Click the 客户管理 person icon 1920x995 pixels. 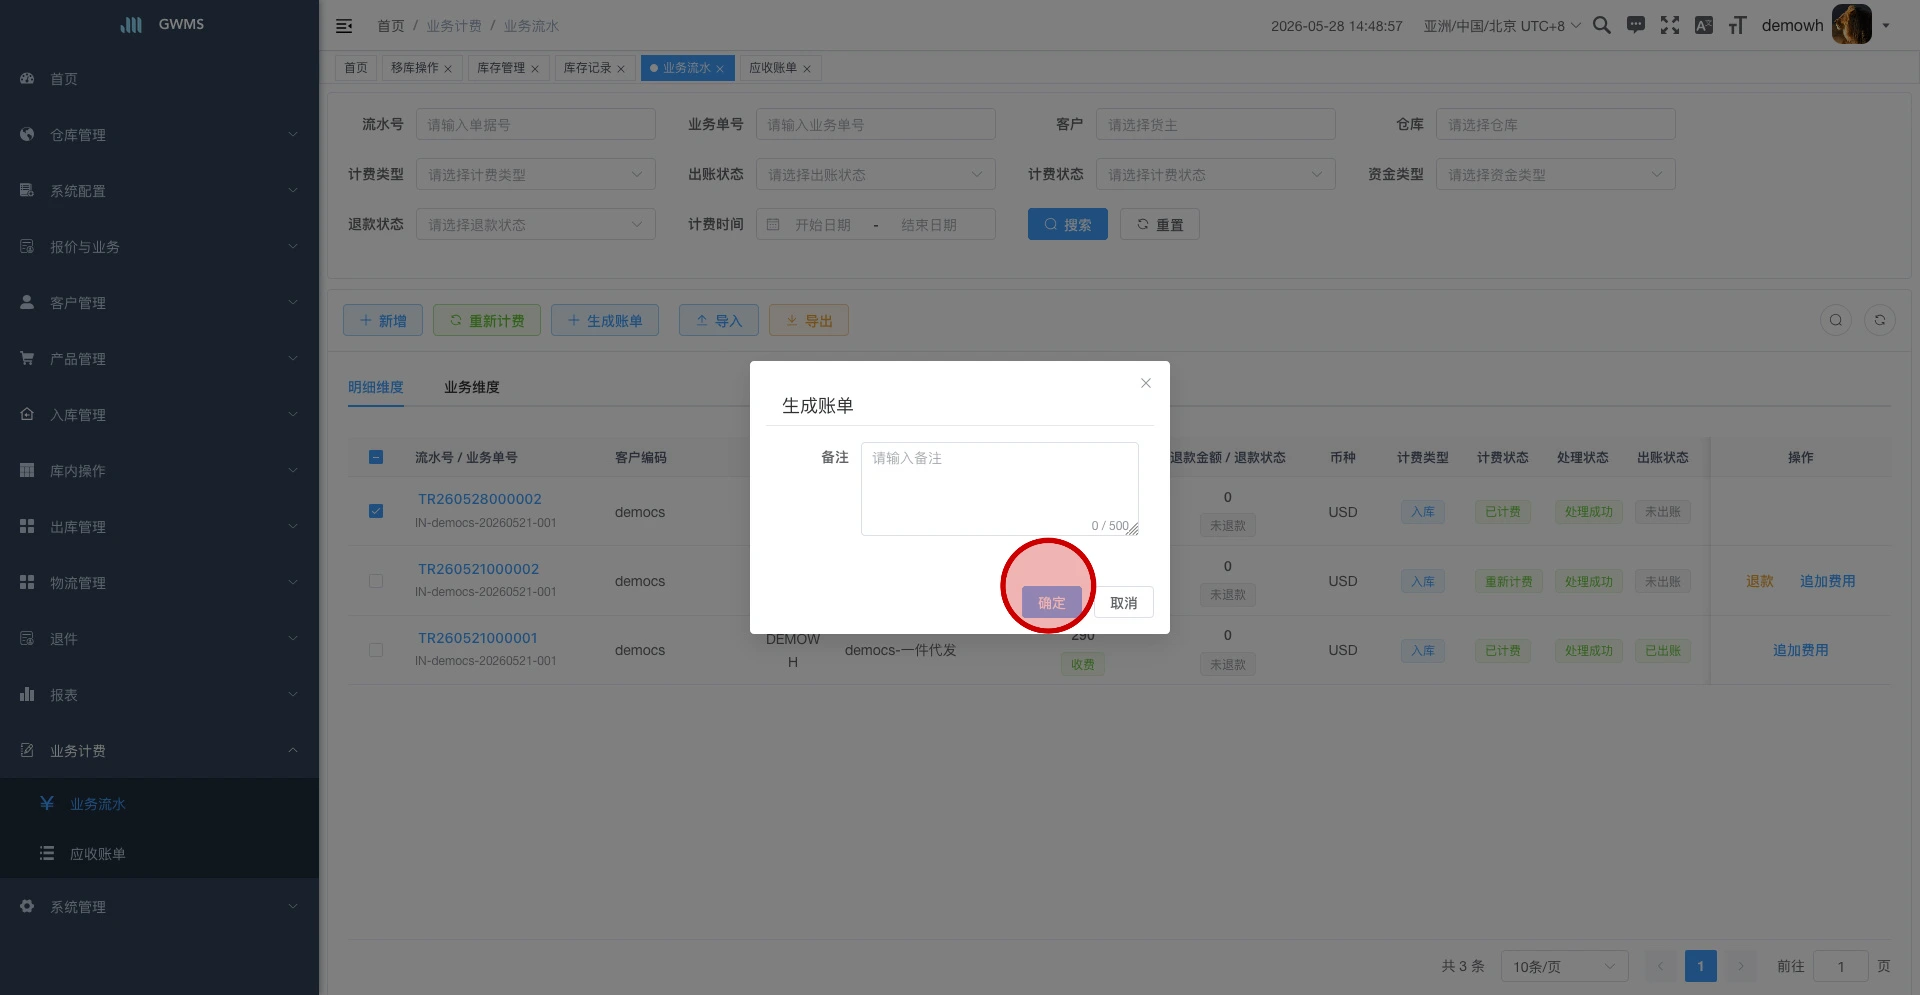pyautogui.click(x=27, y=302)
